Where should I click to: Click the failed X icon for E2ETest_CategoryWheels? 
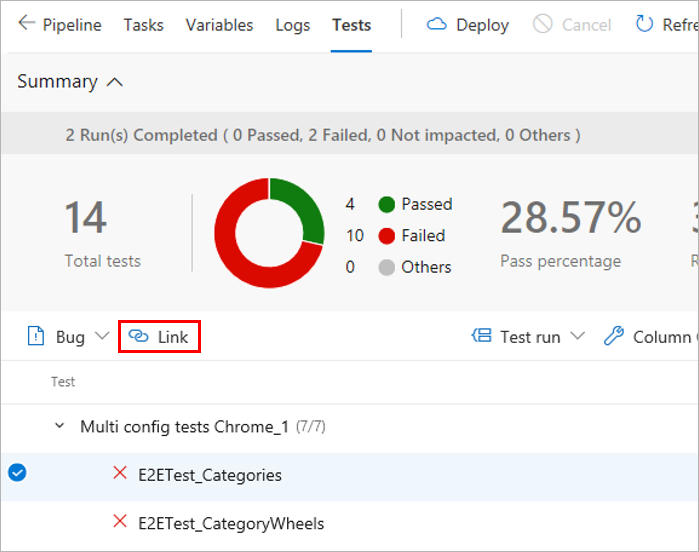120,521
